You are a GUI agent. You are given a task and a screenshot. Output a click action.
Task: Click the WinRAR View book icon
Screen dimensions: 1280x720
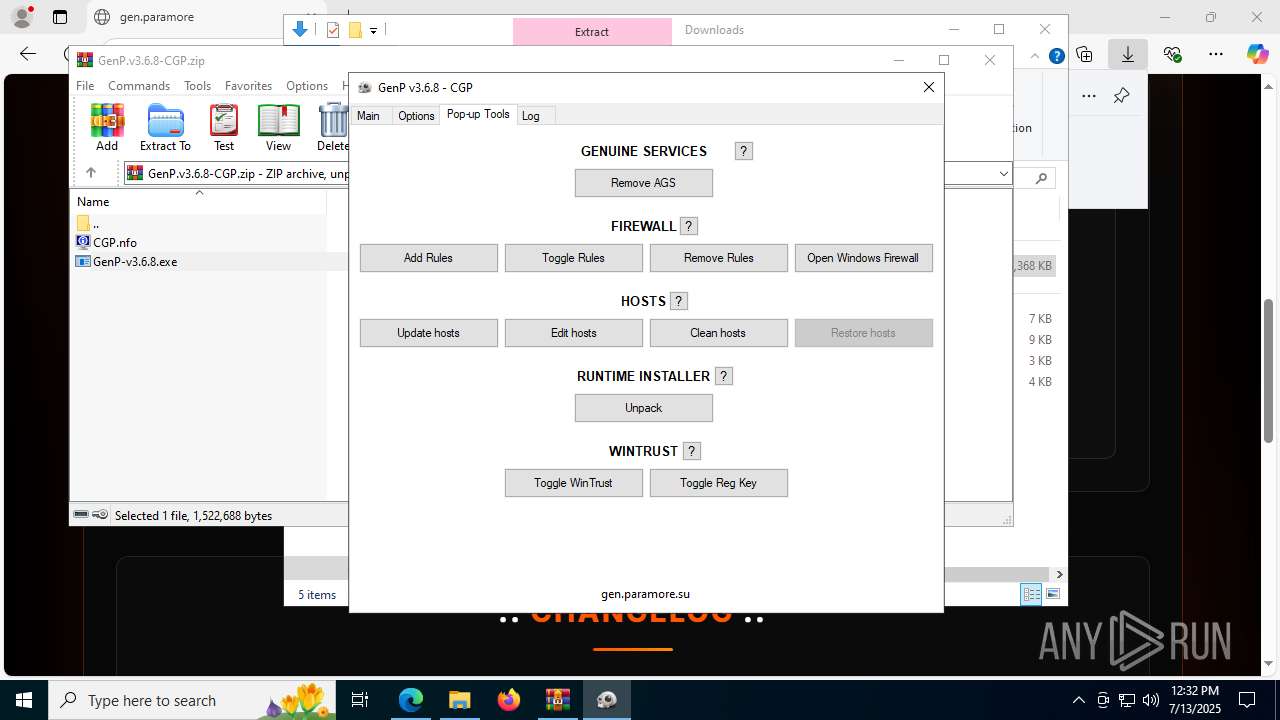tap(278, 128)
